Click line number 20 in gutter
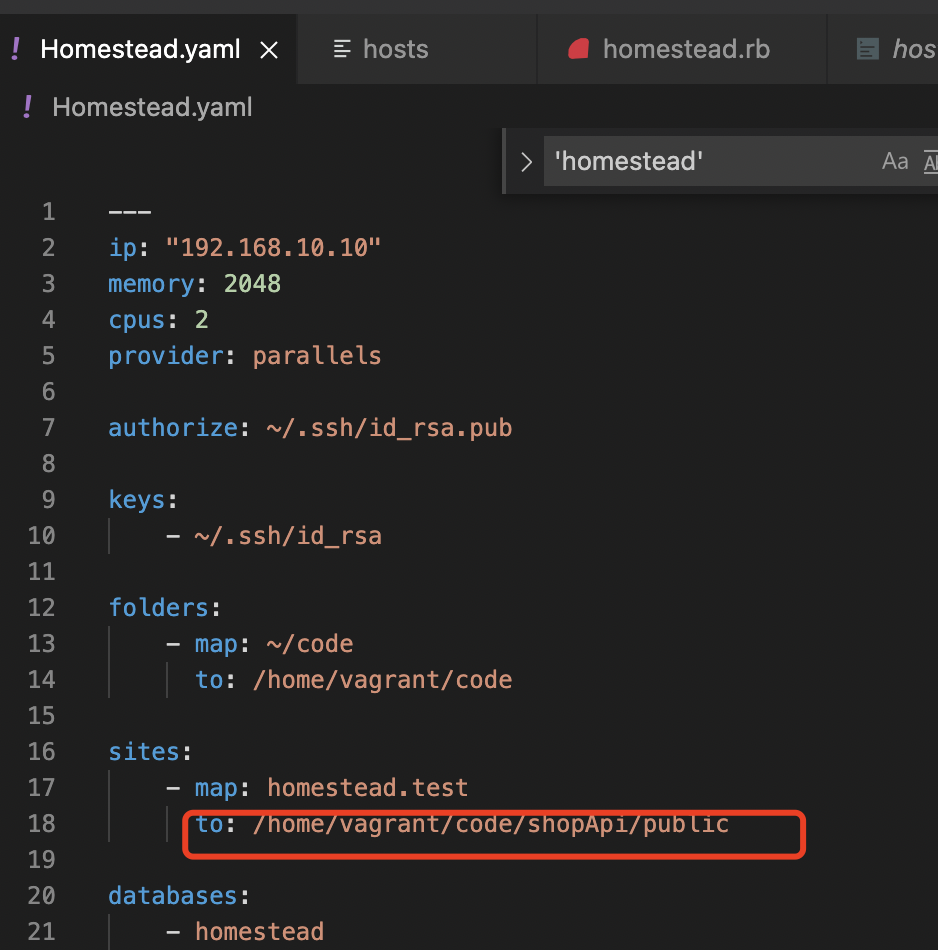Viewport: 938px width, 950px height. (41, 895)
